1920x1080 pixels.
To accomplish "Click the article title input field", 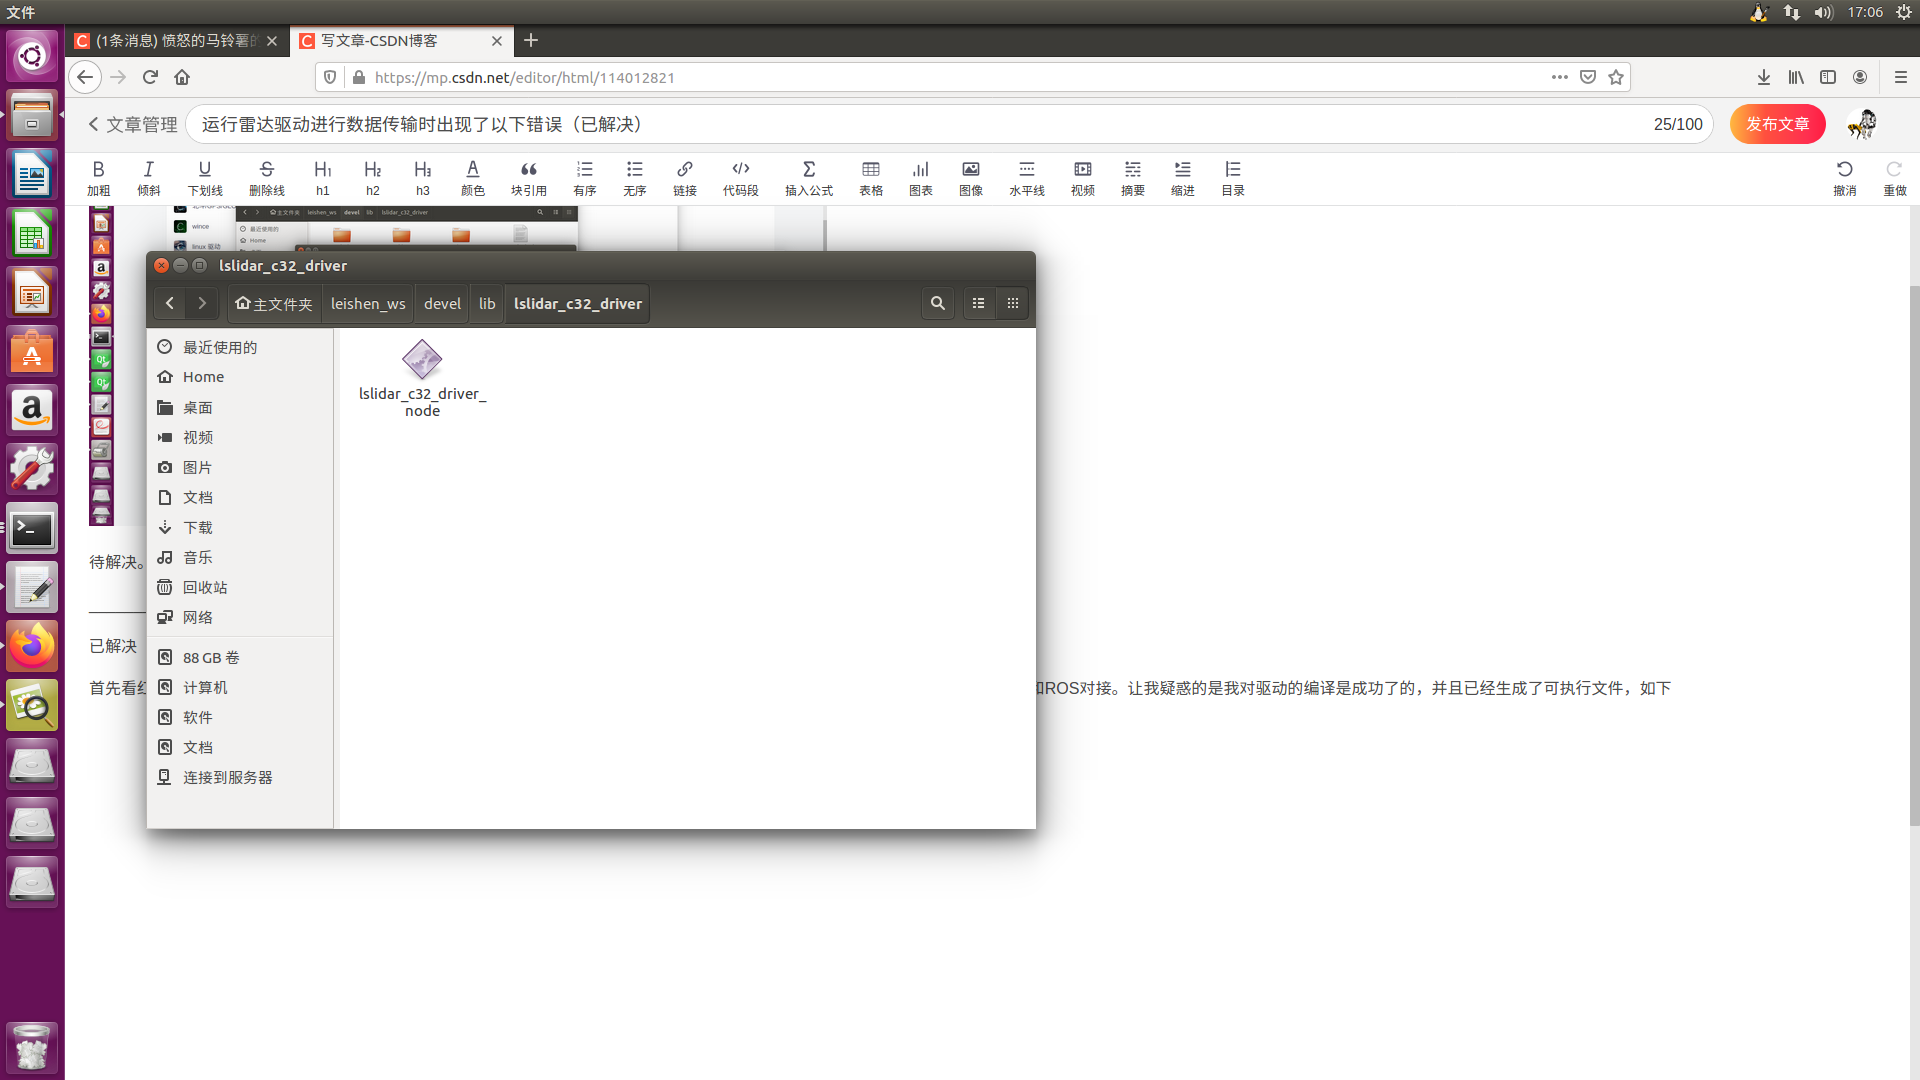I will pos(949,124).
